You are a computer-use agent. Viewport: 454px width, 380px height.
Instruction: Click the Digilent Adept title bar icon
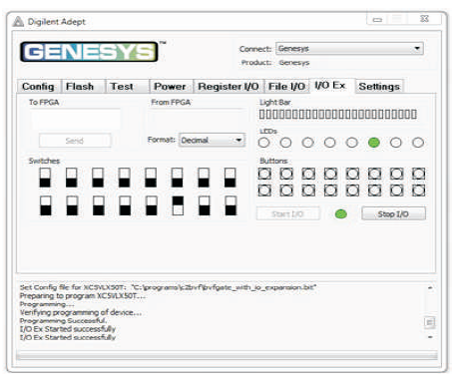18,22
